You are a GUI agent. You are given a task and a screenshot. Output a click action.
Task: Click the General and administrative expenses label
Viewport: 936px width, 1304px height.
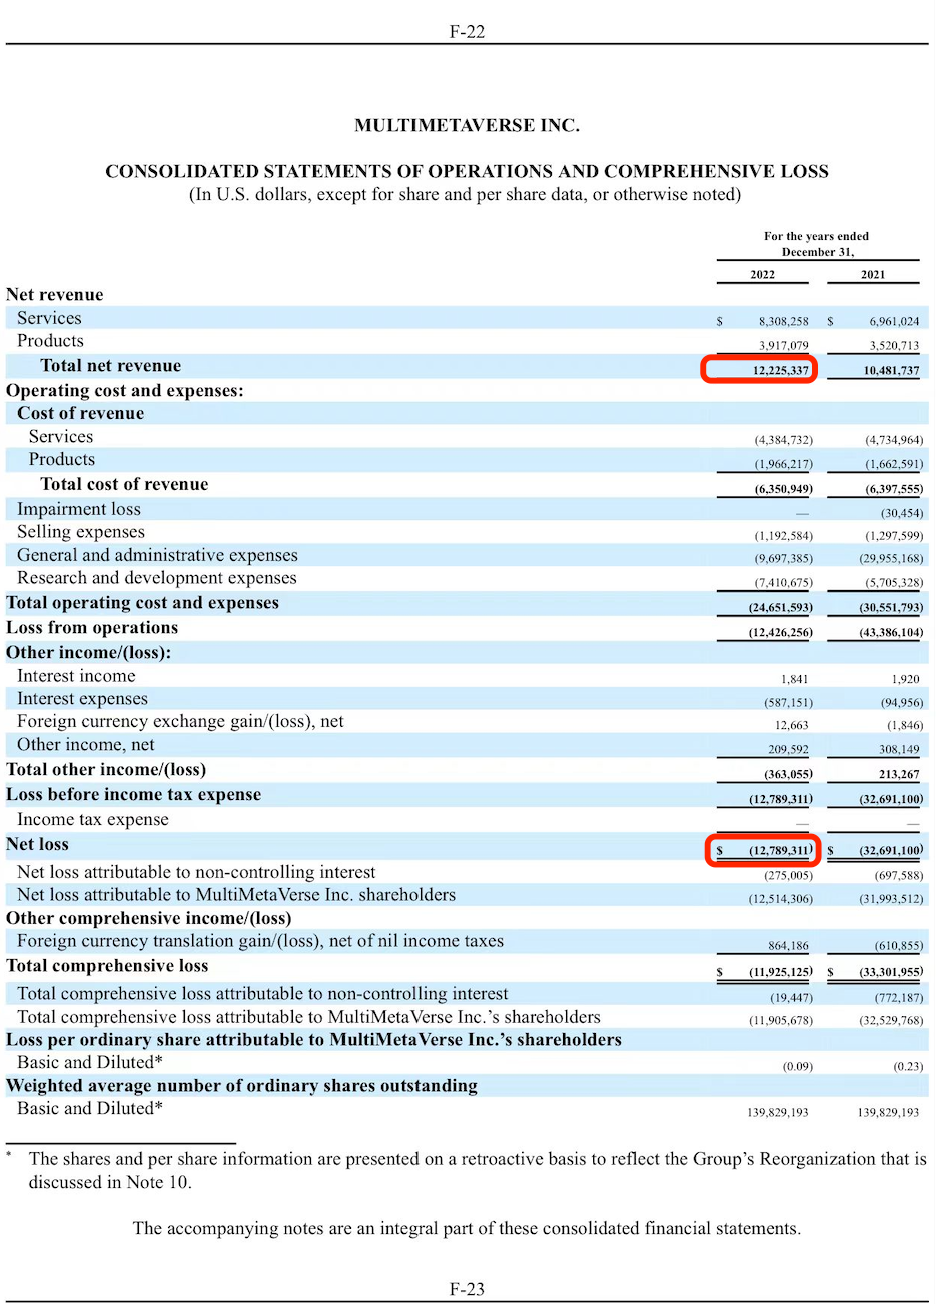point(157,555)
